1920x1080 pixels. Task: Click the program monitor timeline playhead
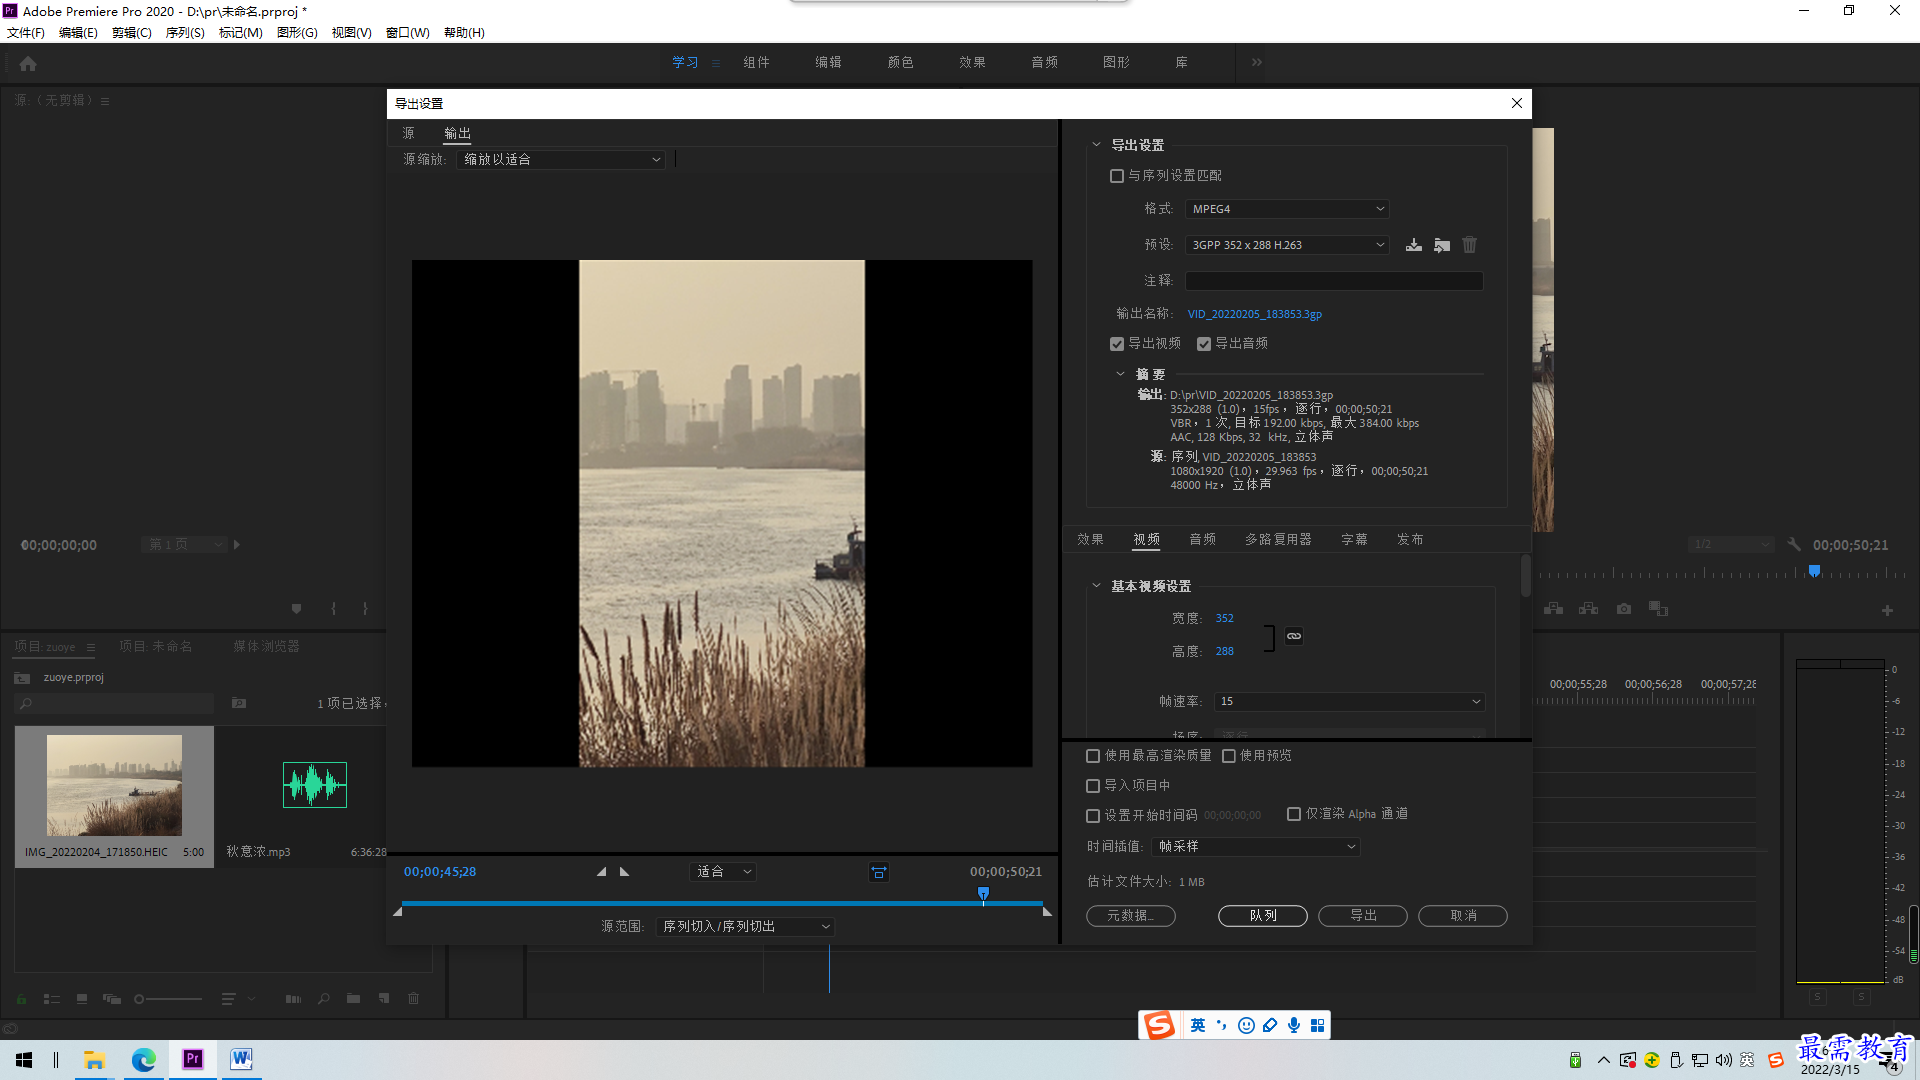(x=1814, y=572)
